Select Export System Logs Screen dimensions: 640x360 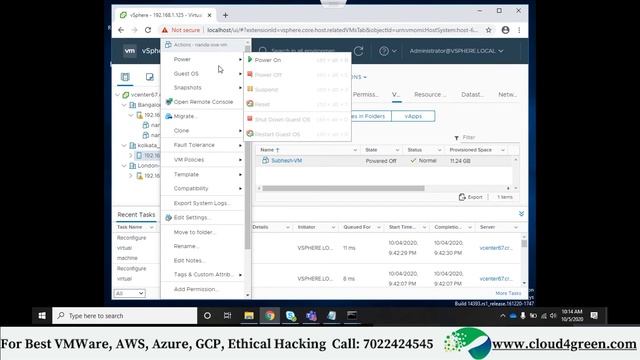point(202,203)
